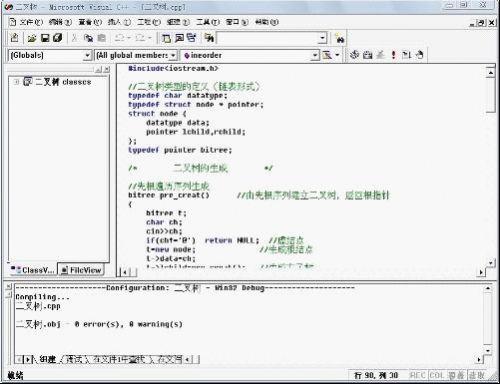Open a file with the Open toolbar icon
Image resolution: width=500 pixels, height=384 pixels.
(x=32, y=38)
